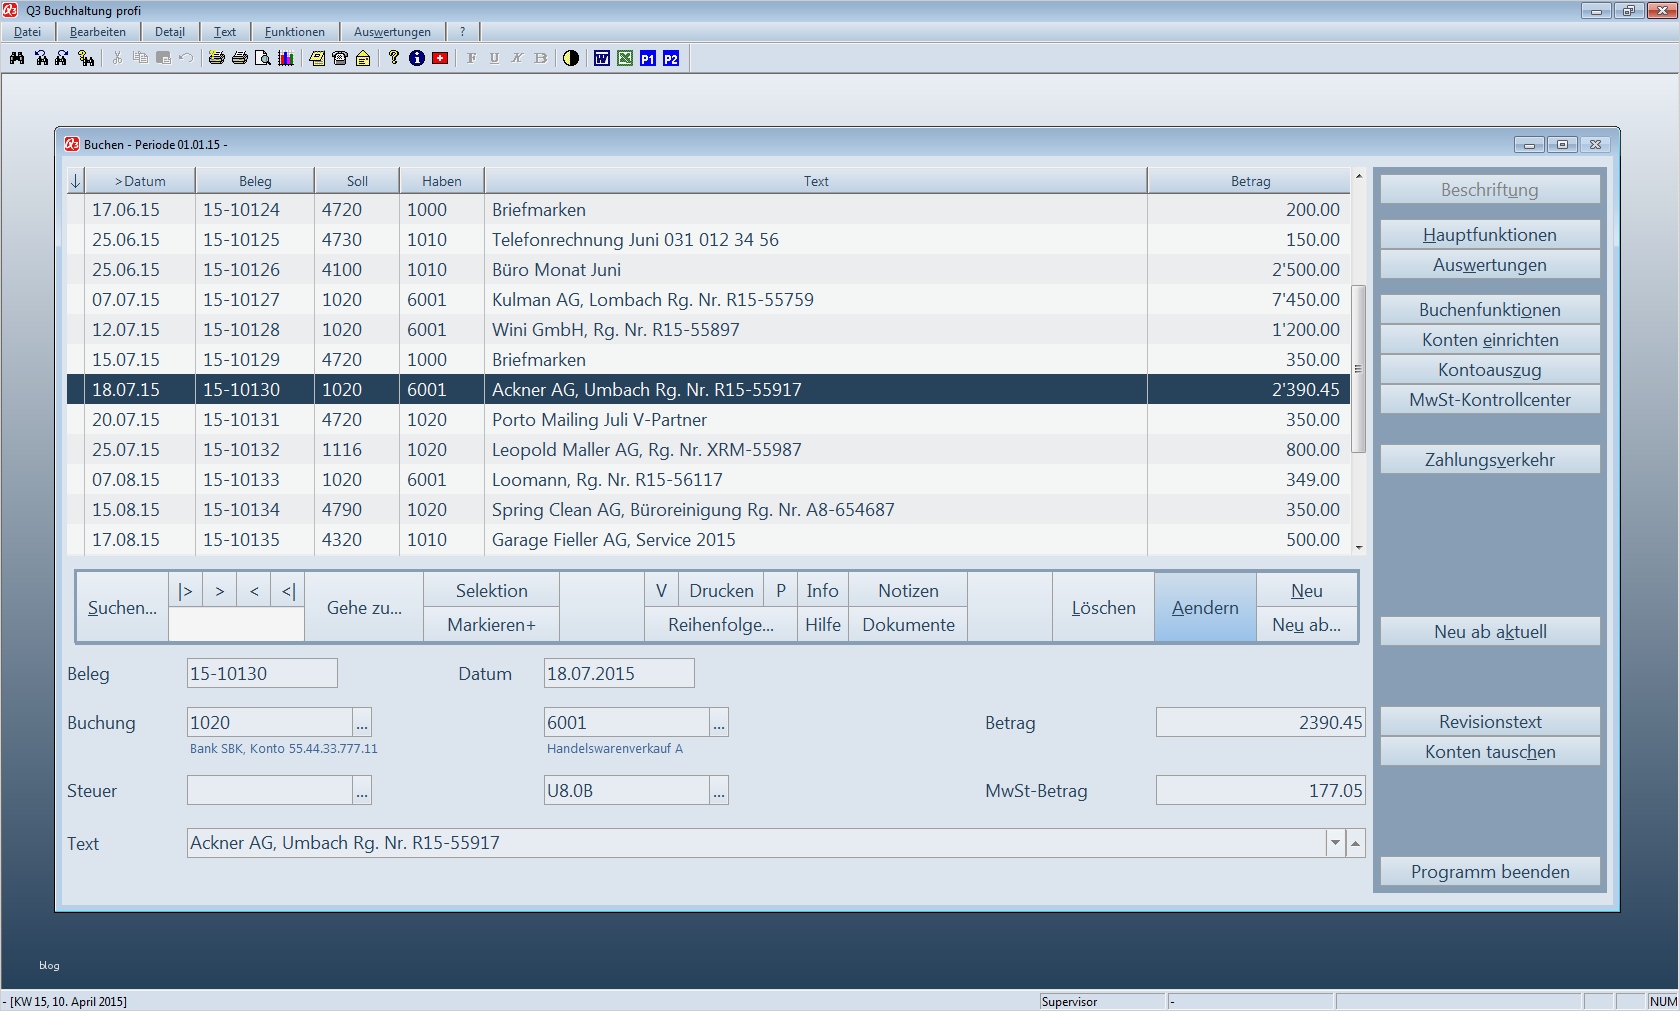Open account lookup next to Soll account 1020

[x=362, y=723]
